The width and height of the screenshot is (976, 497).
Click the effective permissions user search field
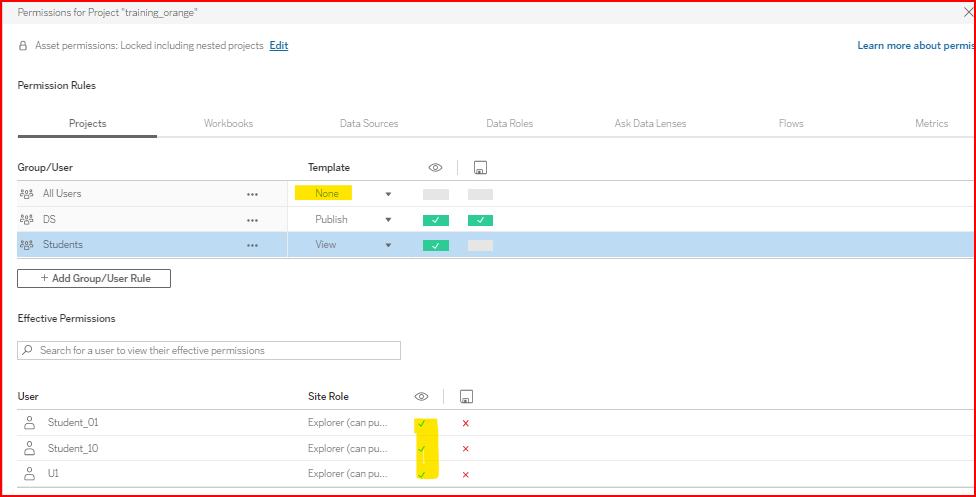209,351
